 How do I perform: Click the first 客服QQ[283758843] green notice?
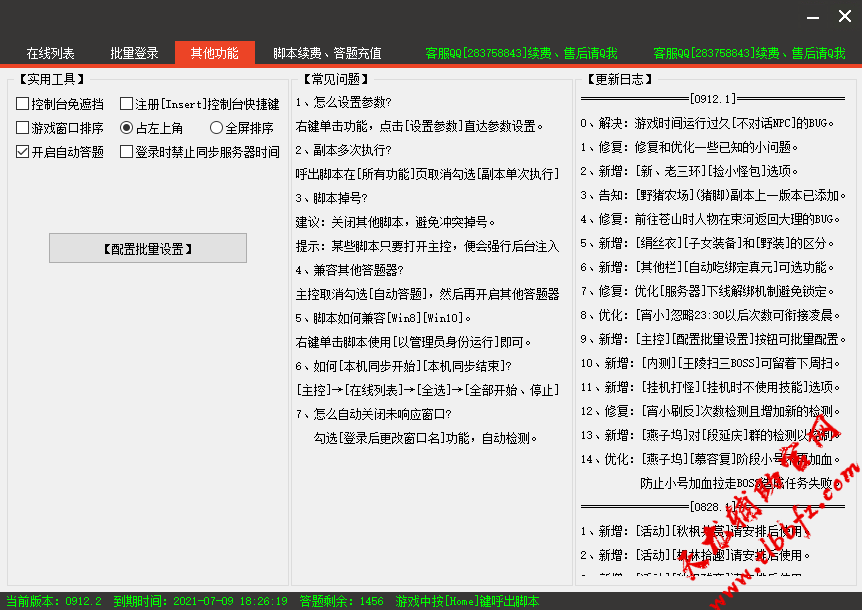click(x=521, y=53)
